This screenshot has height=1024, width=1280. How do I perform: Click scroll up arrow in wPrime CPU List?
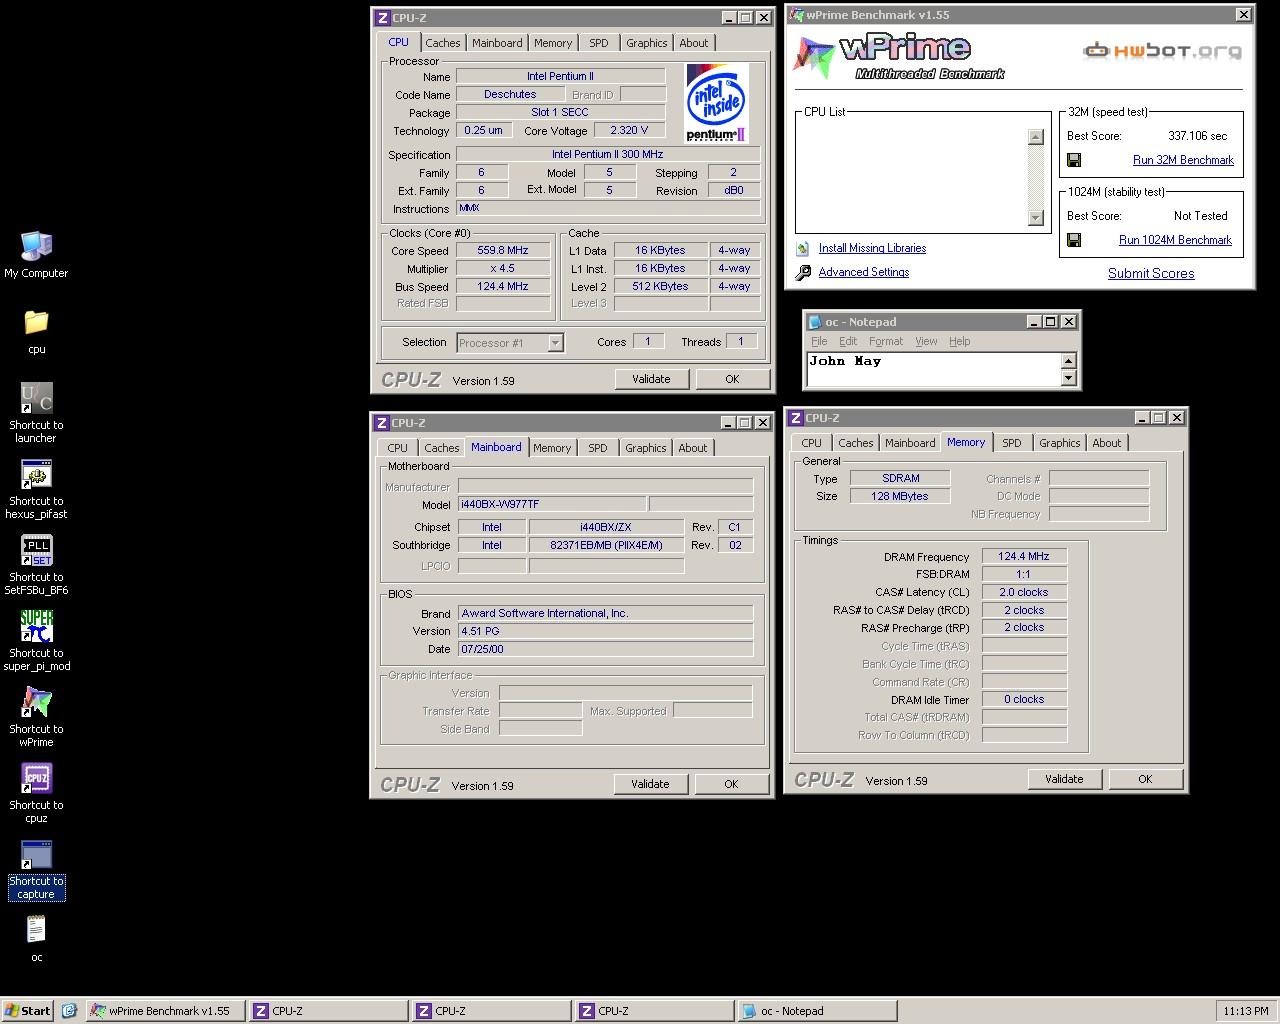click(x=1036, y=137)
